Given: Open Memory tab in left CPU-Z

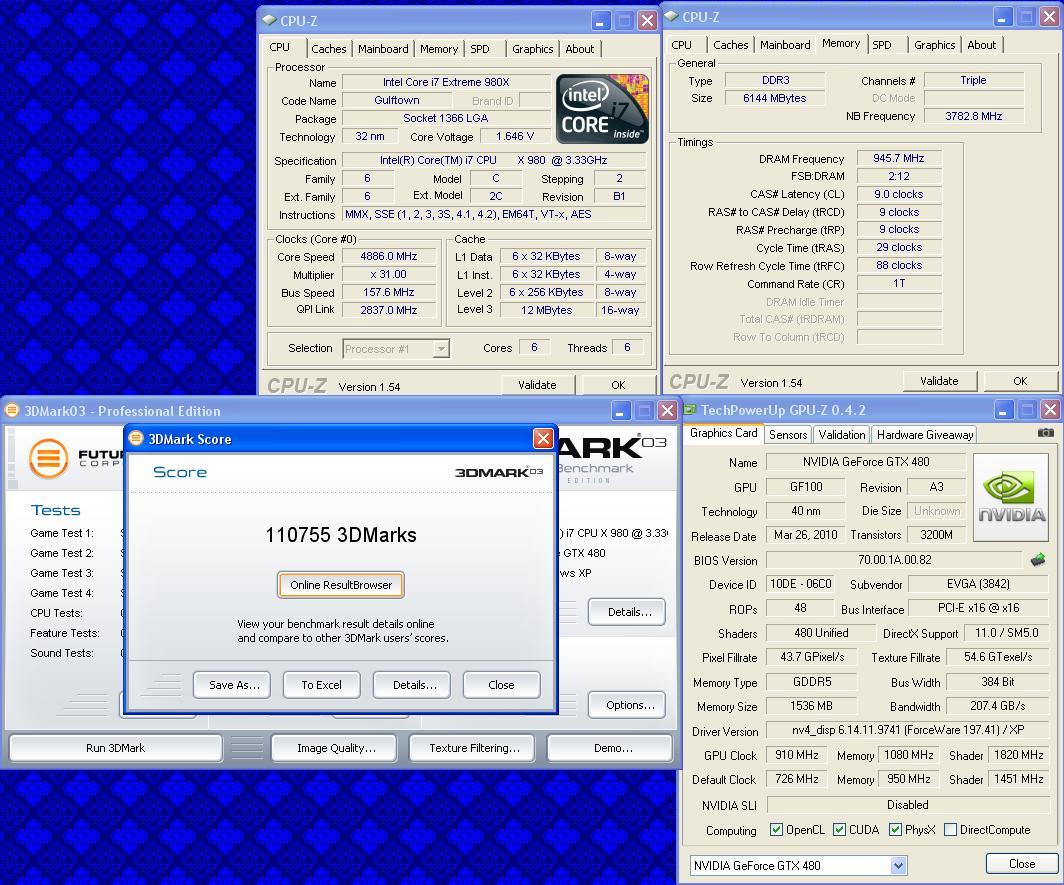Looking at the screenshot, I should pyautogui.click(x=438, y=49).
